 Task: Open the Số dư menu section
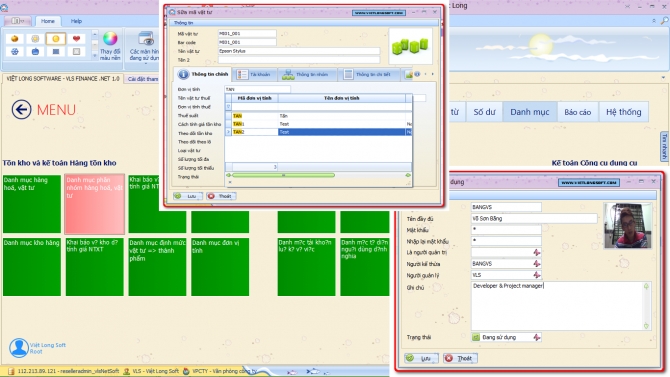484,112
